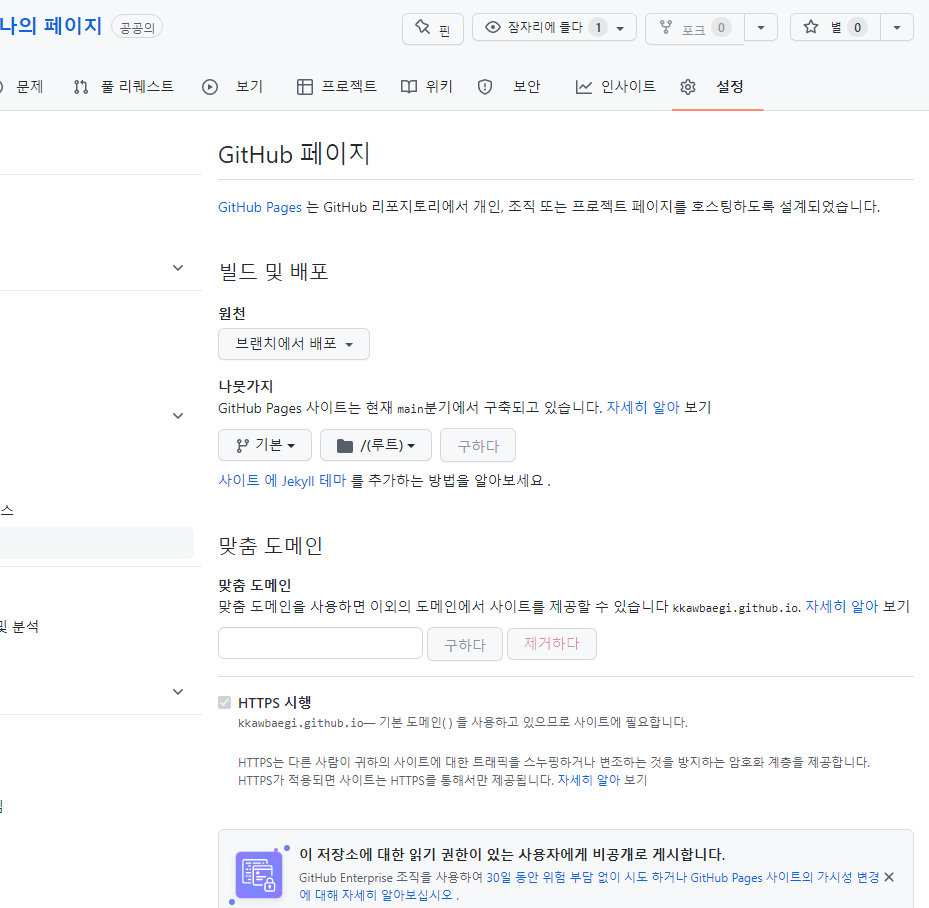Open the 브랜치에서 배포 source dropdown
The image size is (929, 908).
point(294,344)
